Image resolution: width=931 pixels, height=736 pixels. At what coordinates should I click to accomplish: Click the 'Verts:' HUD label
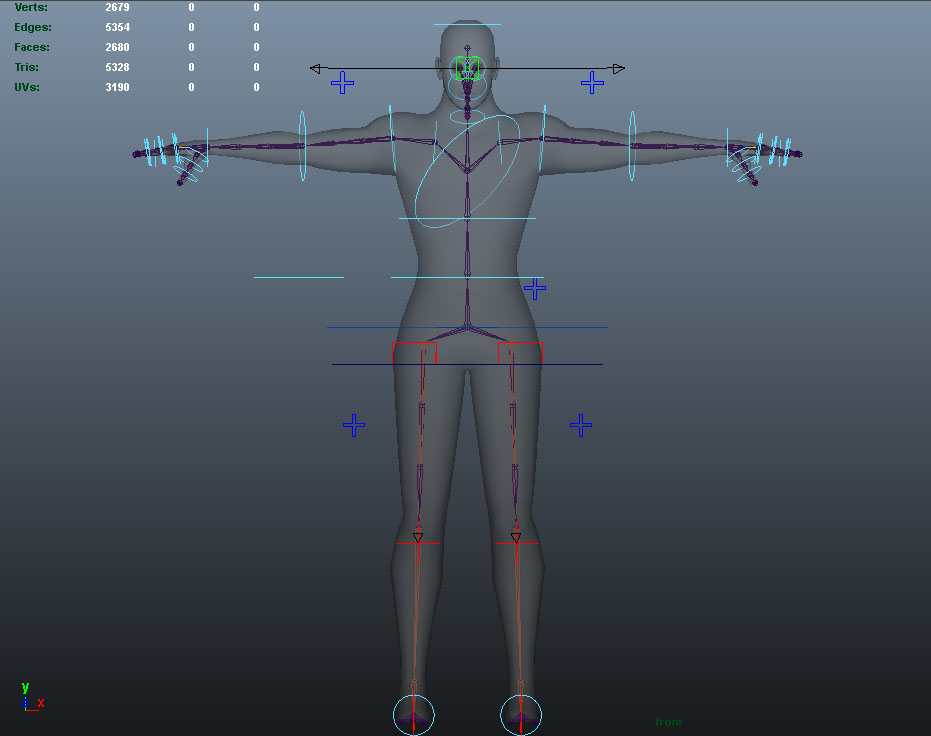pyautogui.click(x=31, y=7)
